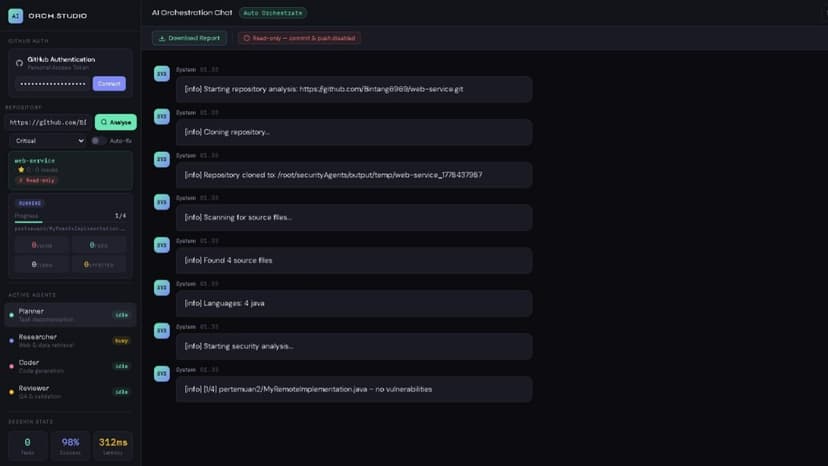Focus the Personal Access Token field
The height and width of the screenshot is (466, 828).
(x=53, y=83)
